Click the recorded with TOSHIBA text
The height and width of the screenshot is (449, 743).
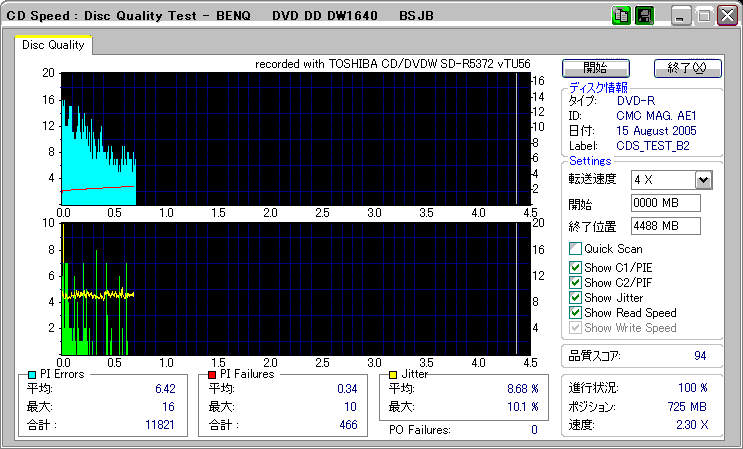coord(392,64)
